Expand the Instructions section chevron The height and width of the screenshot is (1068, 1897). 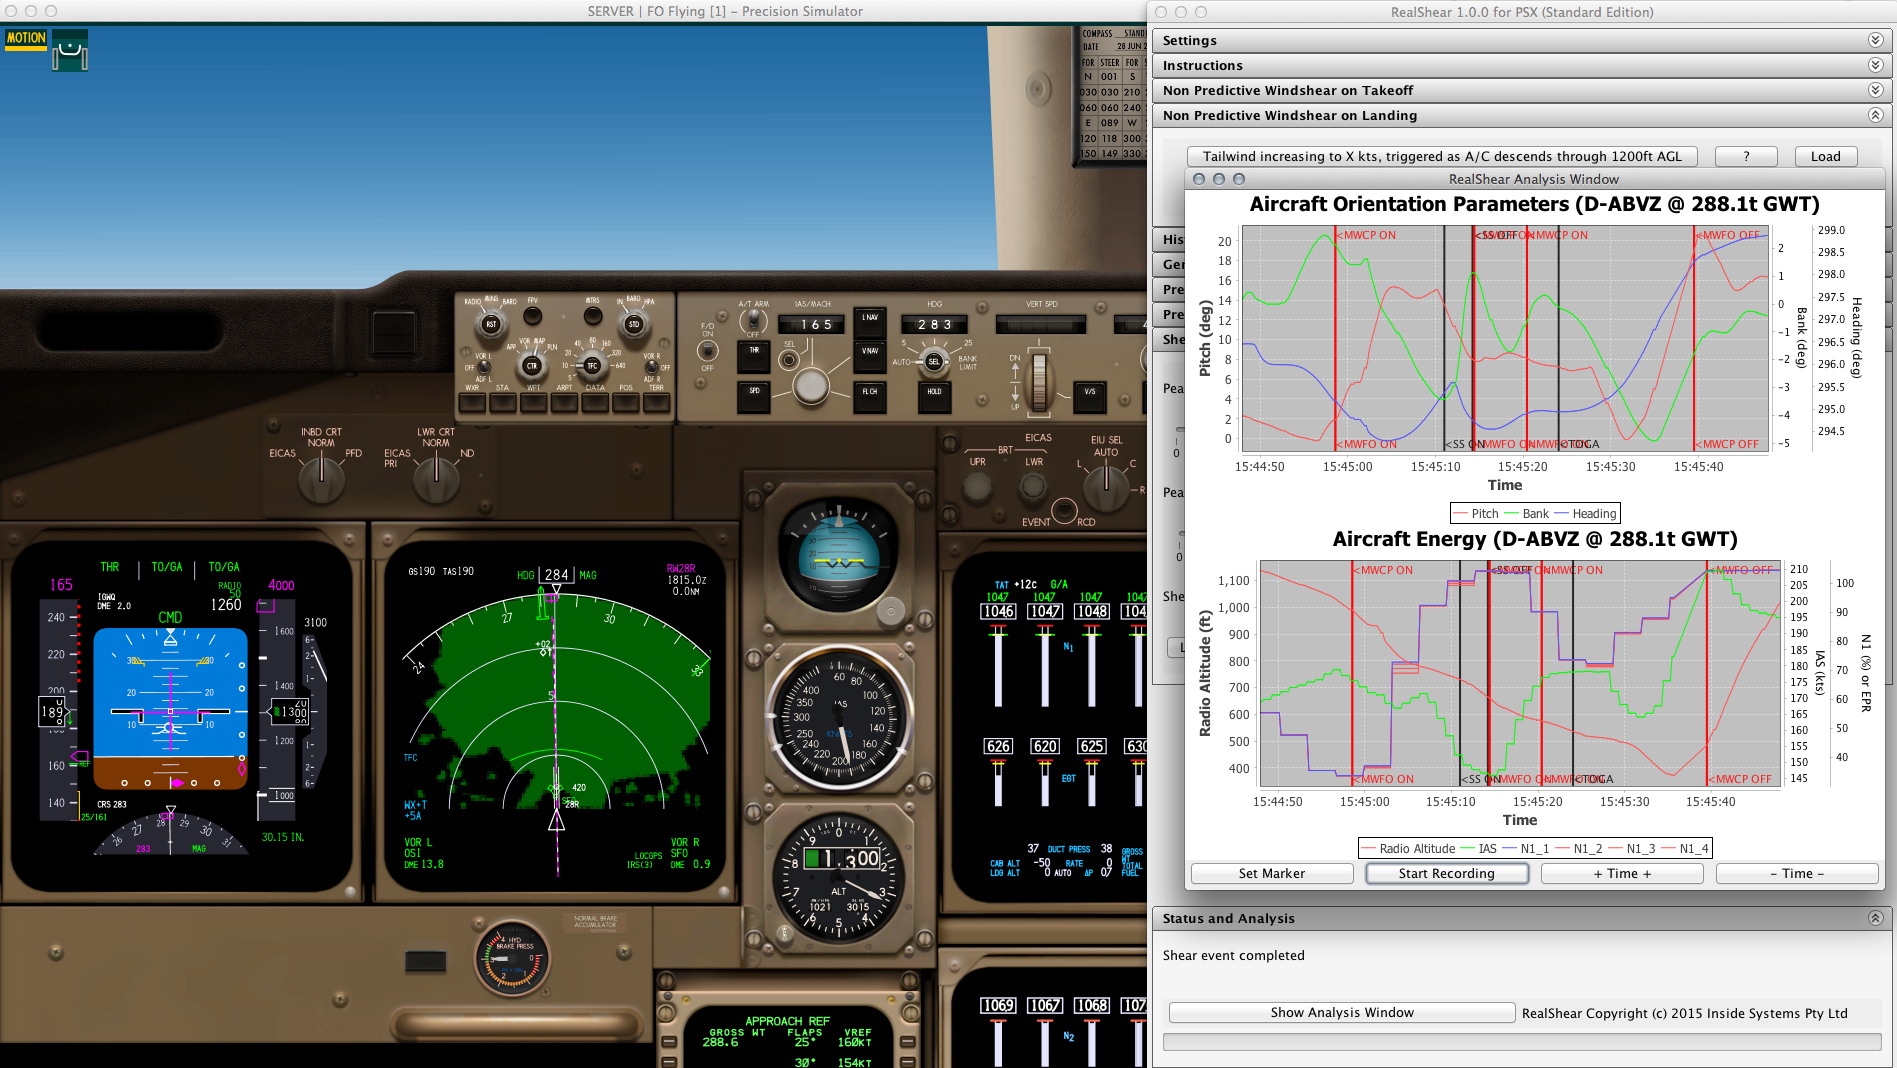pos(1875,65)
